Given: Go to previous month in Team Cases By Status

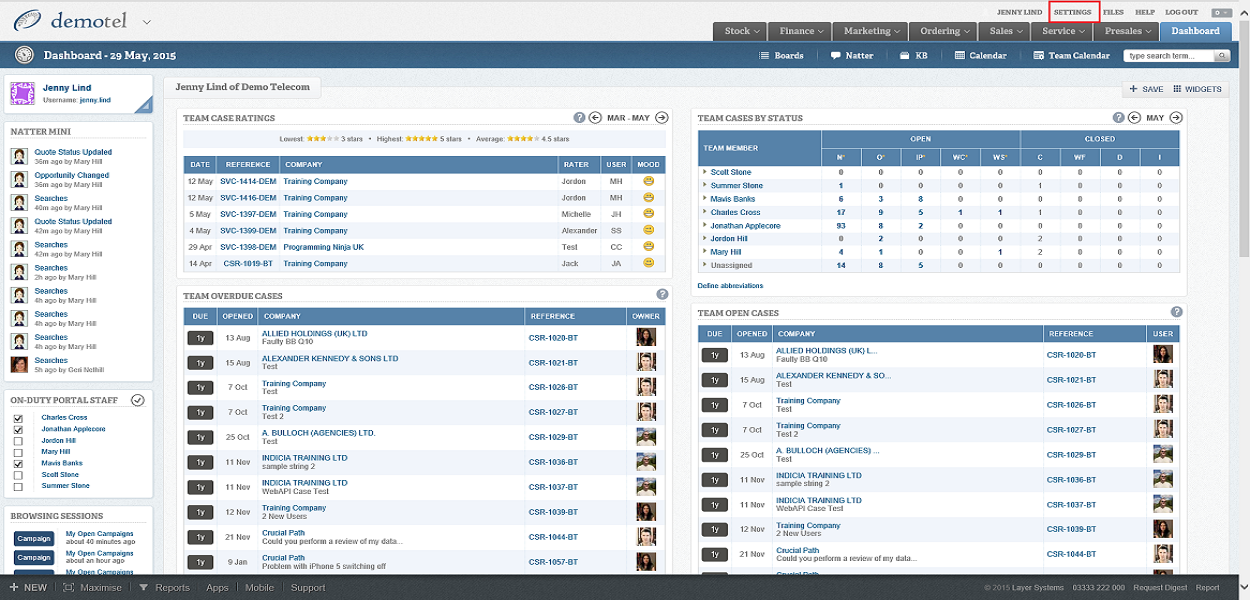Looking at the screenshot, I should pos(1135,118).
